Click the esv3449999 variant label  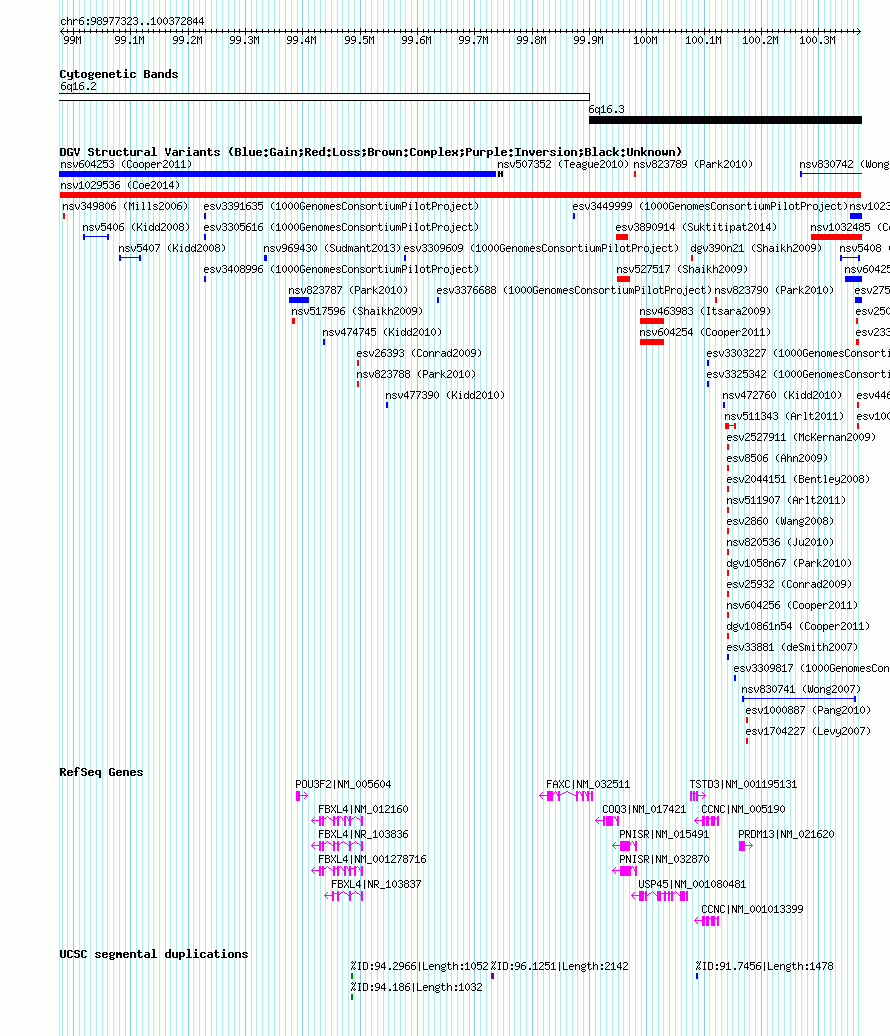(x=710, y=207)
